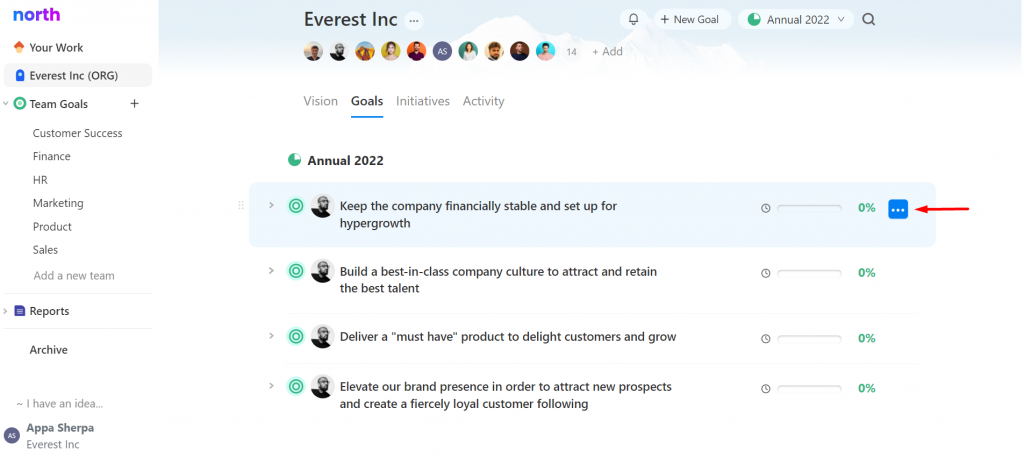1024x458 pixels.
Task: Click the north logo
Action: coord(37,14)
